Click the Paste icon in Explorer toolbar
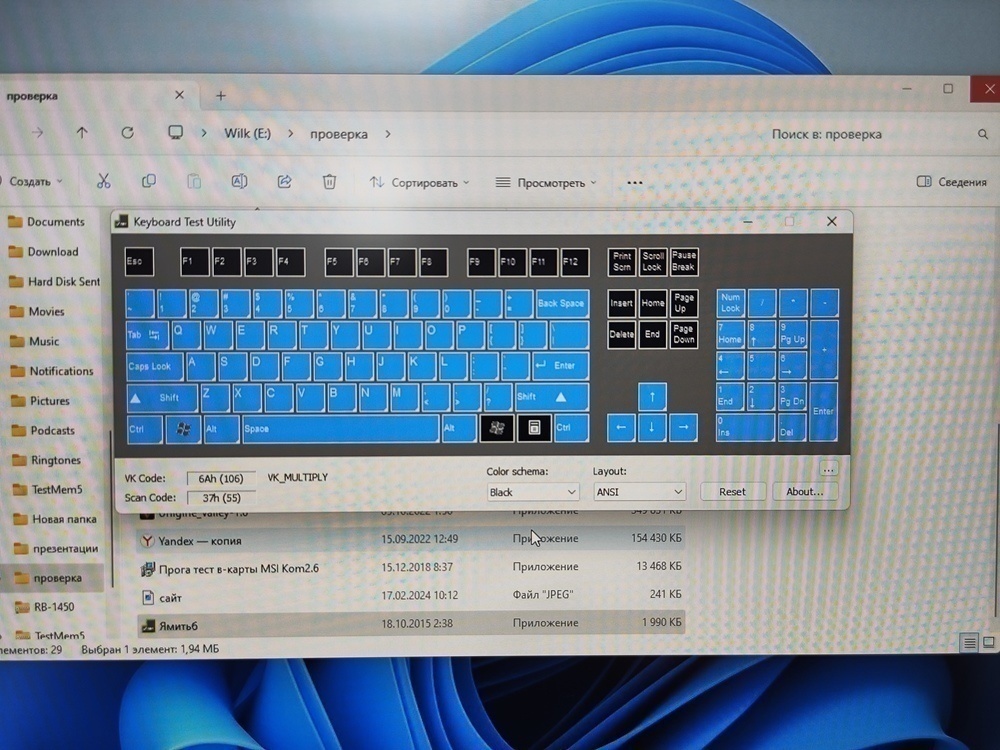Viewport: 1000px width, 750px height. 193,181
